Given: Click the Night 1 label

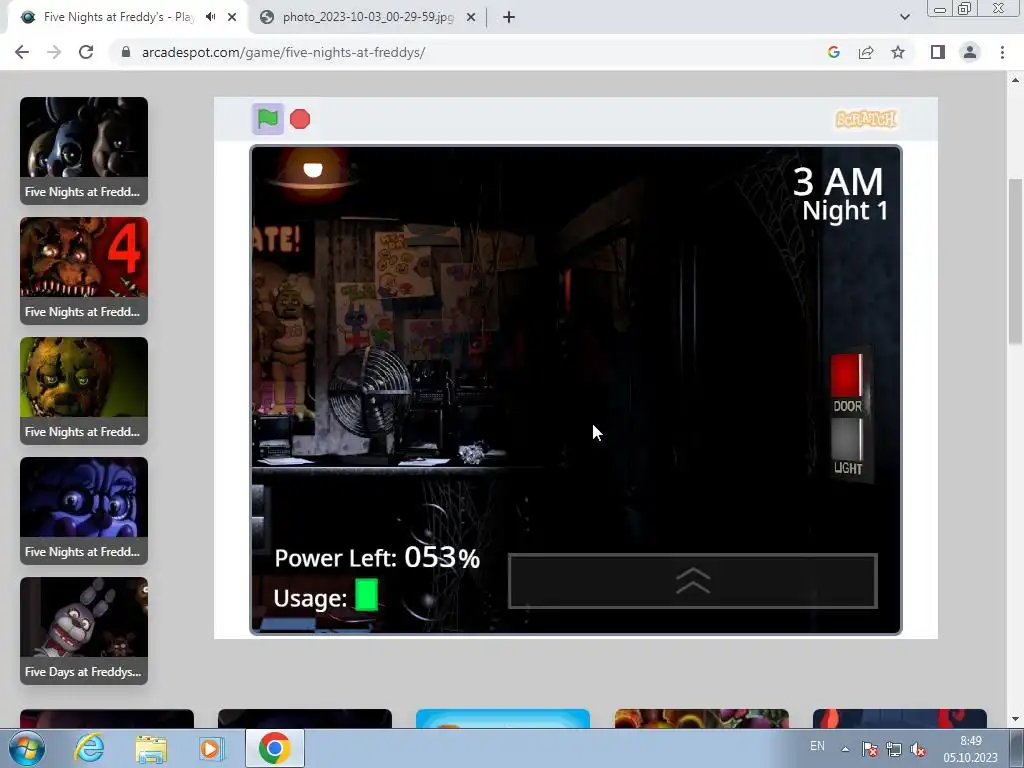Looking at the screenshot, I should coord(845,210).
